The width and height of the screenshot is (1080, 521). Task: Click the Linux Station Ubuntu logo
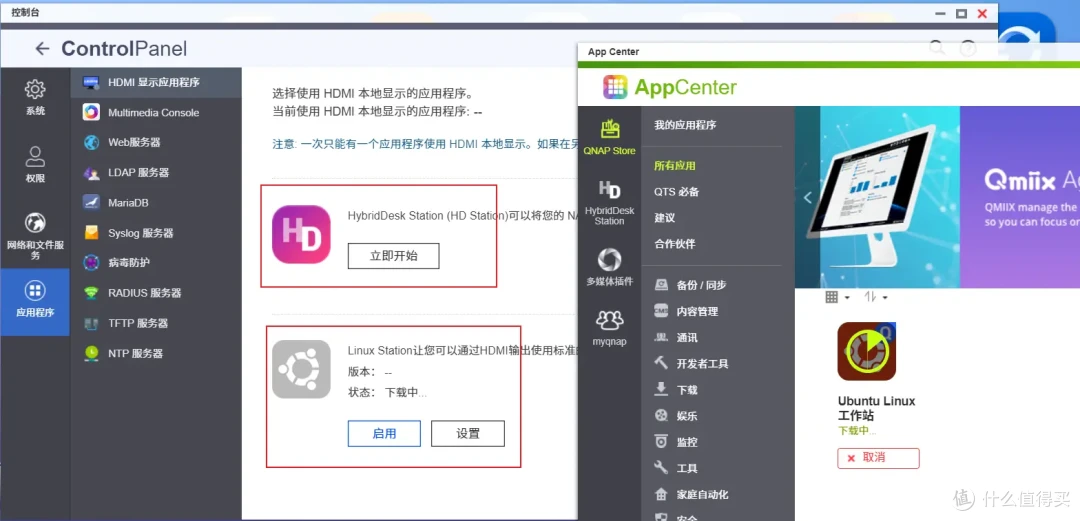click(x=301, y=369)
